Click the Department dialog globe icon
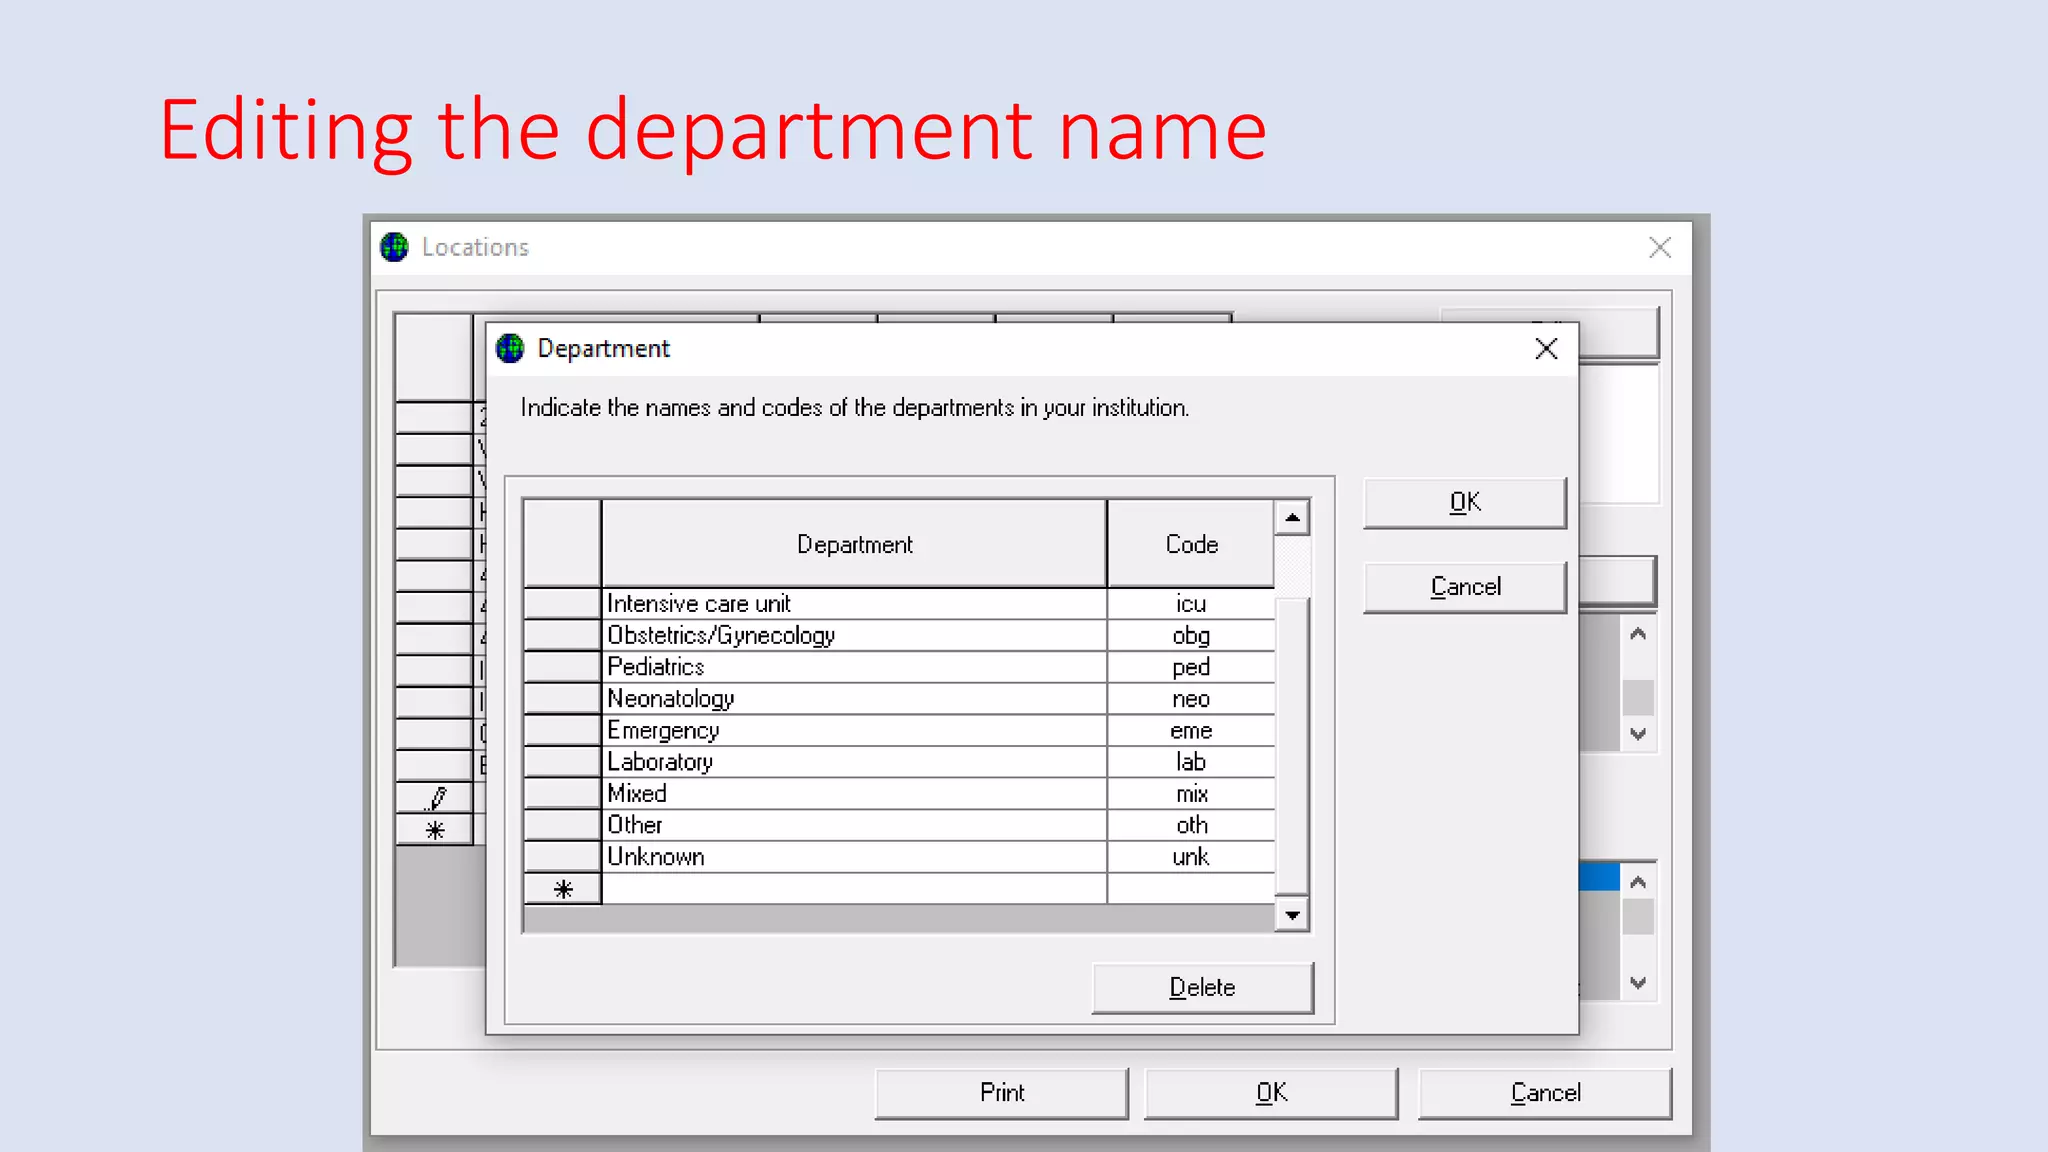This screenshot has height=1152, width=2048. [510, 348]
